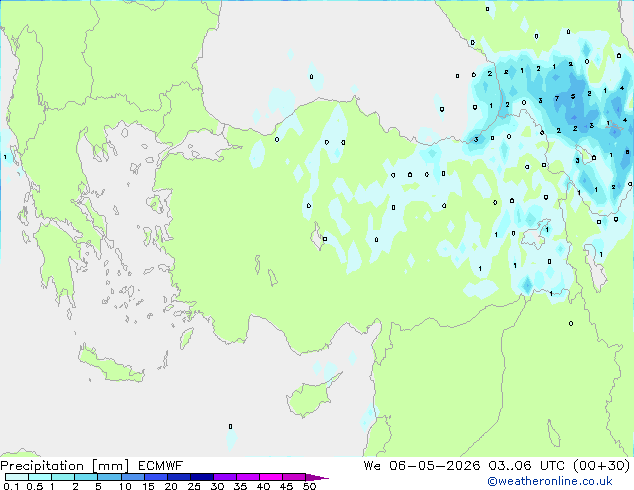Click the '(00+30)' forecast offset text
The height and width of the screenshot is (490, 634).
[x=602, y=466]
